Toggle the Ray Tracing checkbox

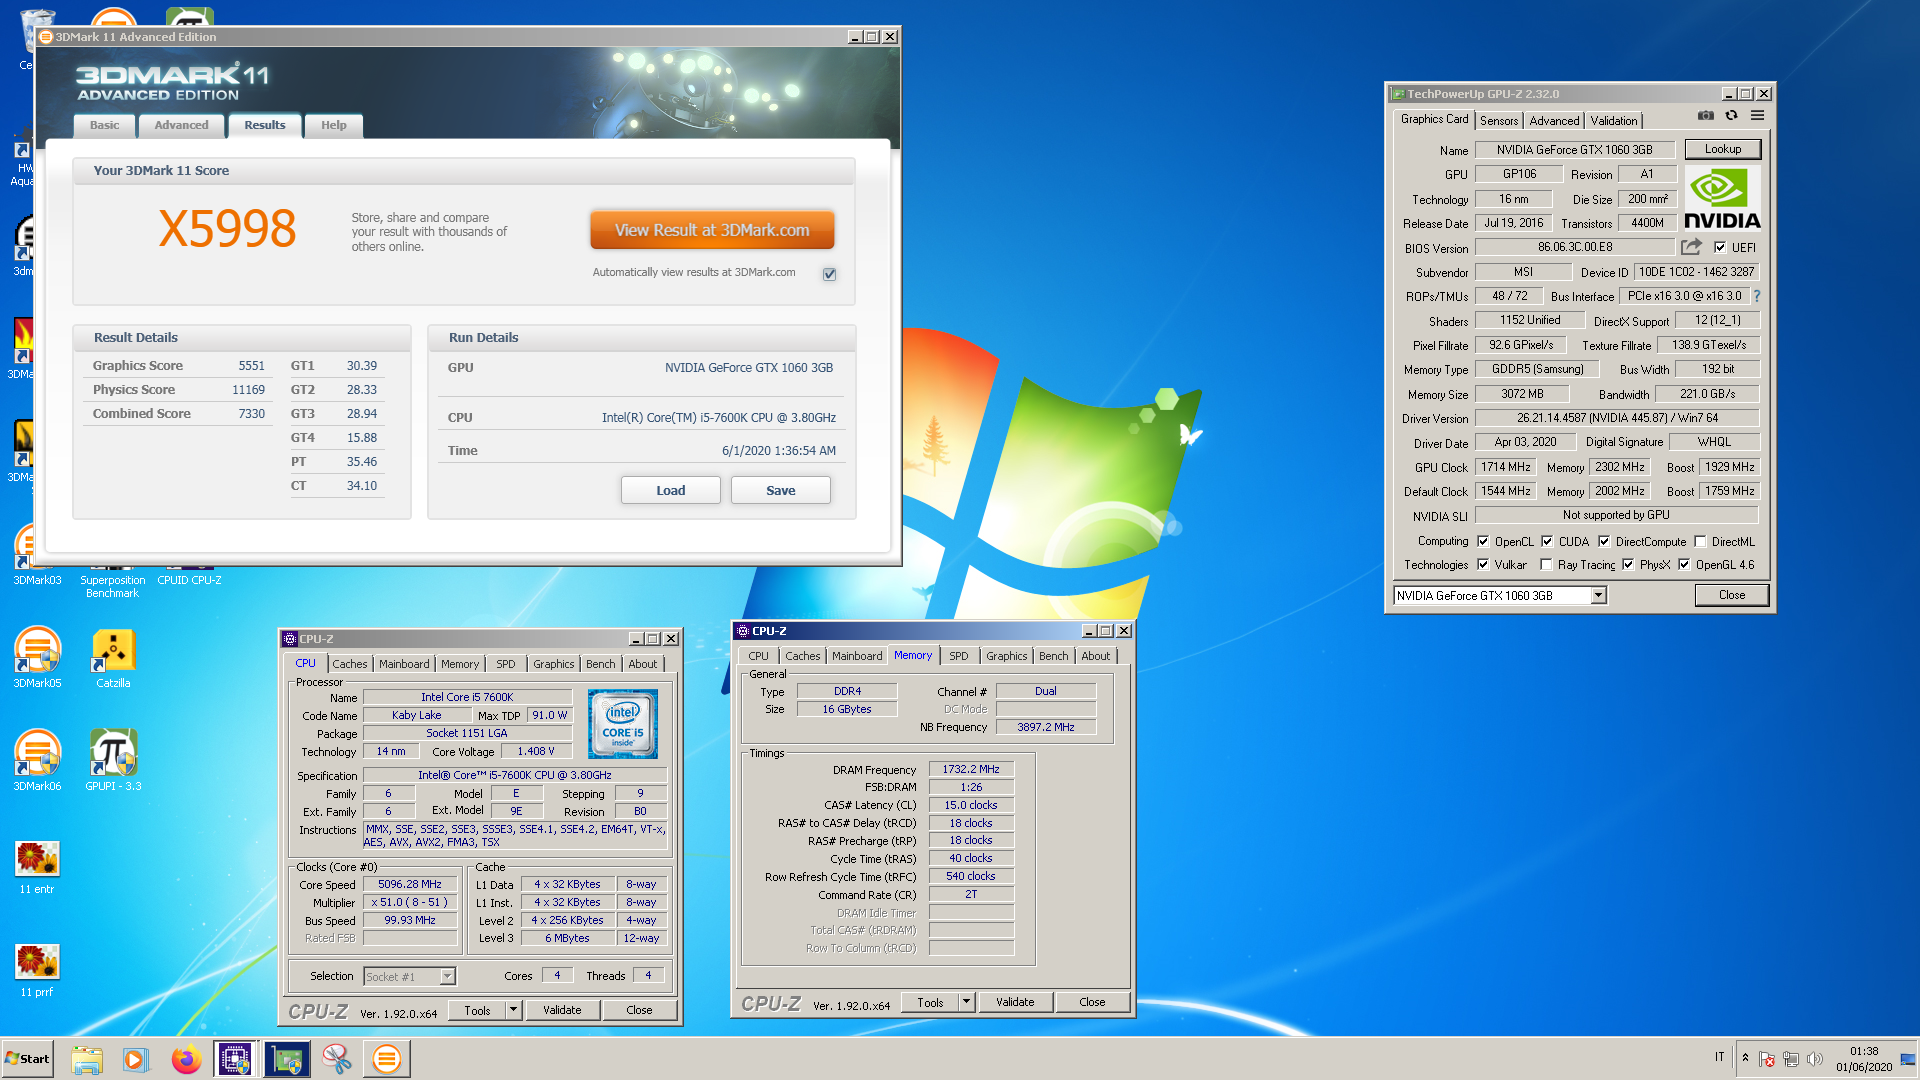point(1546,564)
